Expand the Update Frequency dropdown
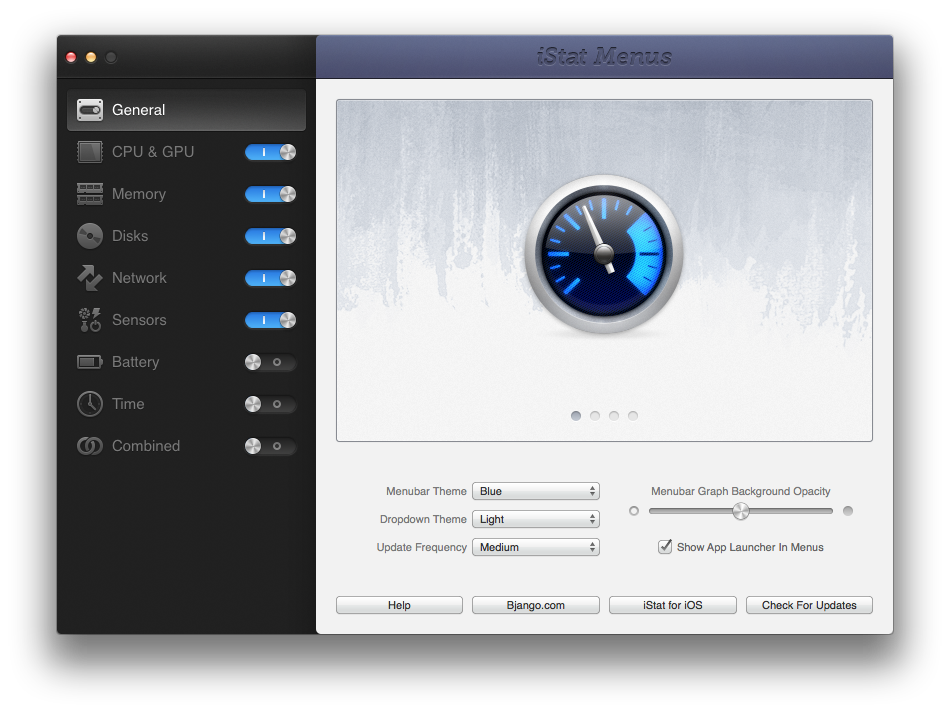This screenshot has width=950, height=713. pos(535,547)
